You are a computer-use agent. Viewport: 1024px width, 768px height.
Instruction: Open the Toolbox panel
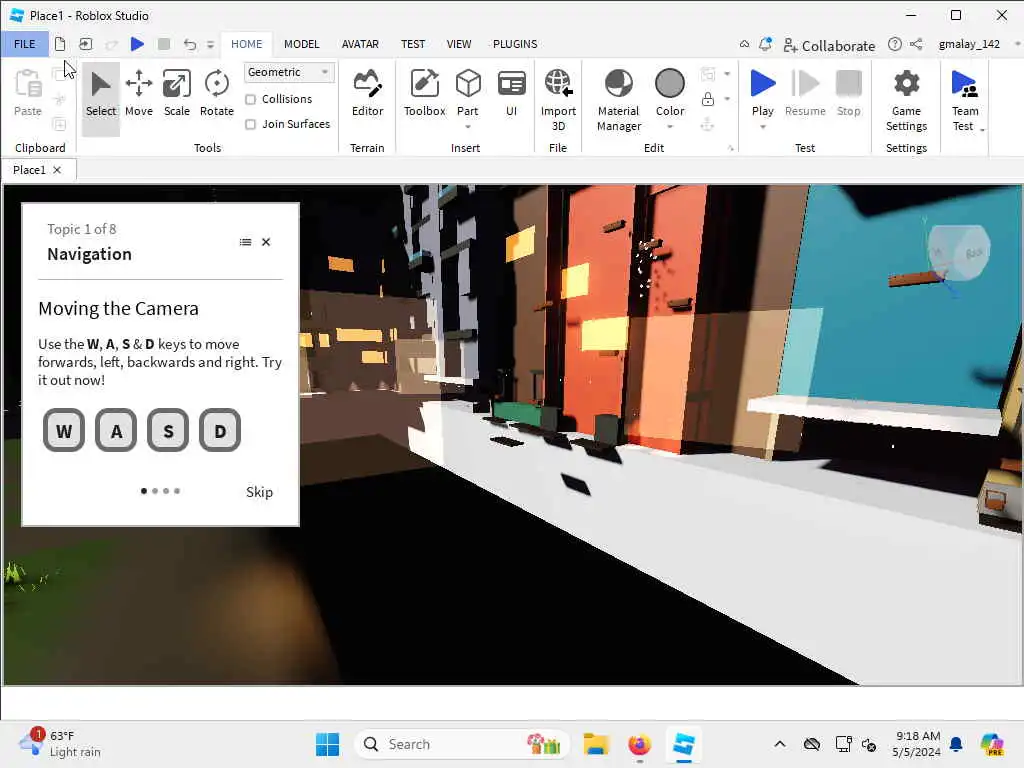424,94
